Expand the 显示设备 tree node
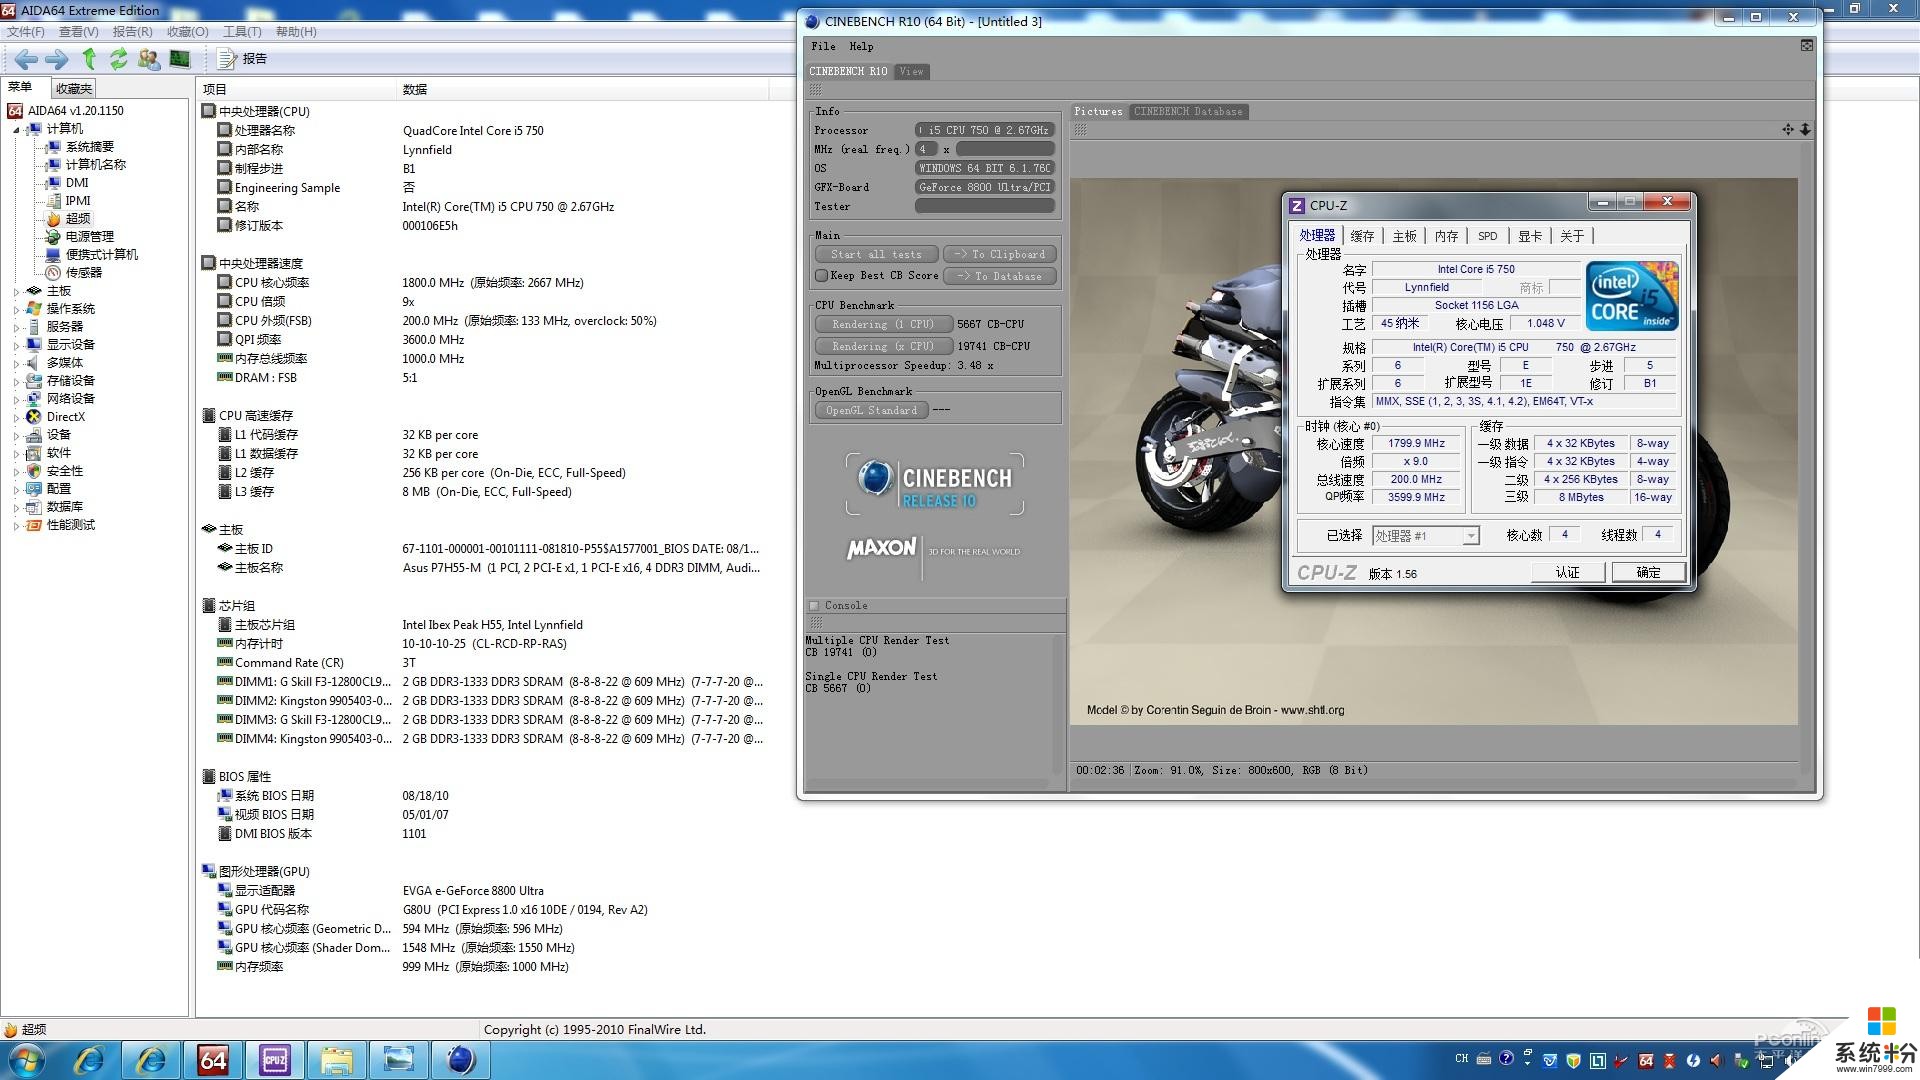1920x1080 pixels. click(x=17, y=345)
